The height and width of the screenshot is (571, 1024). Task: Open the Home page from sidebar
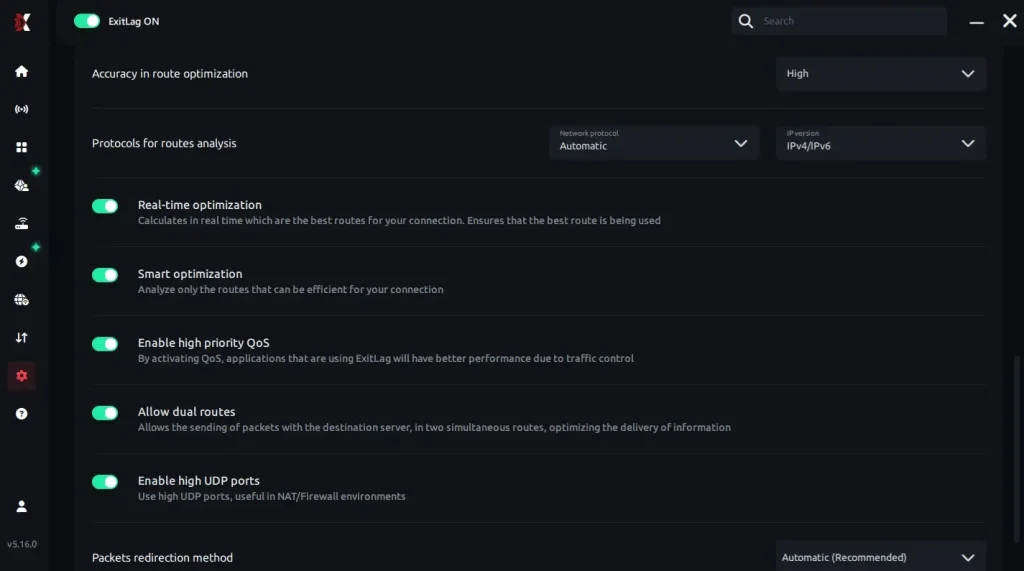click(22, 71)
